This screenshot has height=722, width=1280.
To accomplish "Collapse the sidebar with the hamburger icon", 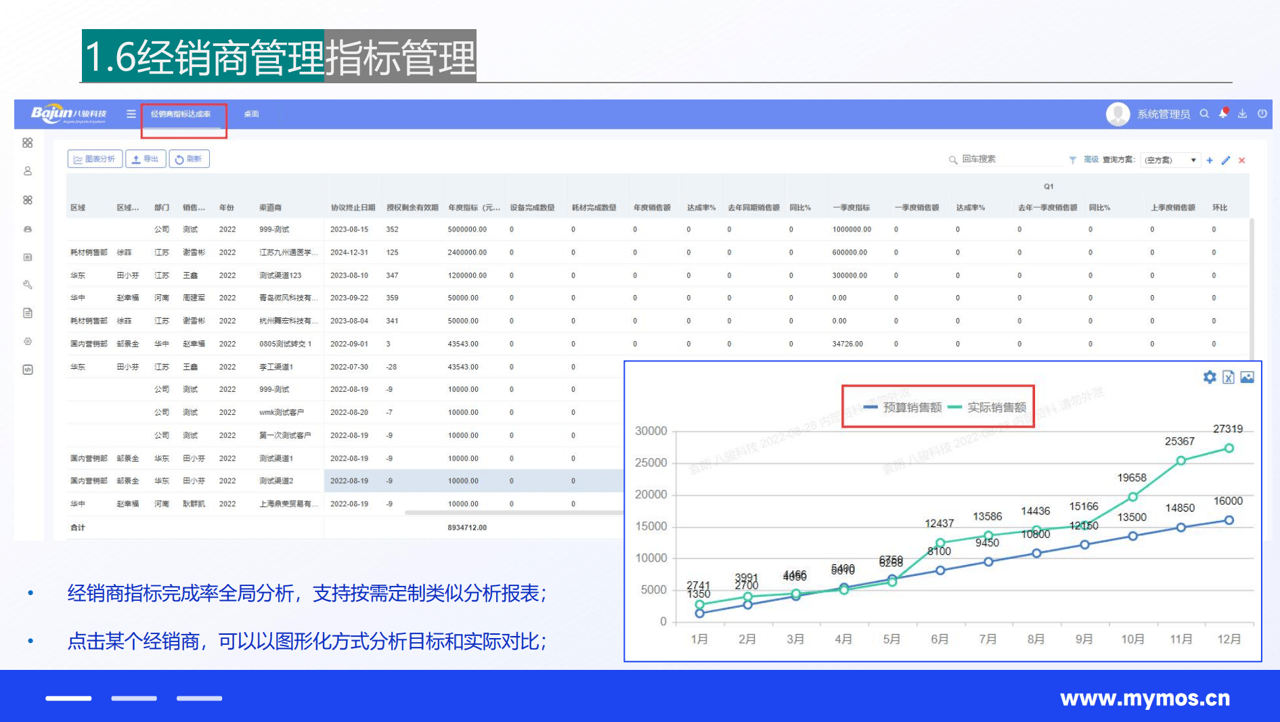I will tap(130, 114).
